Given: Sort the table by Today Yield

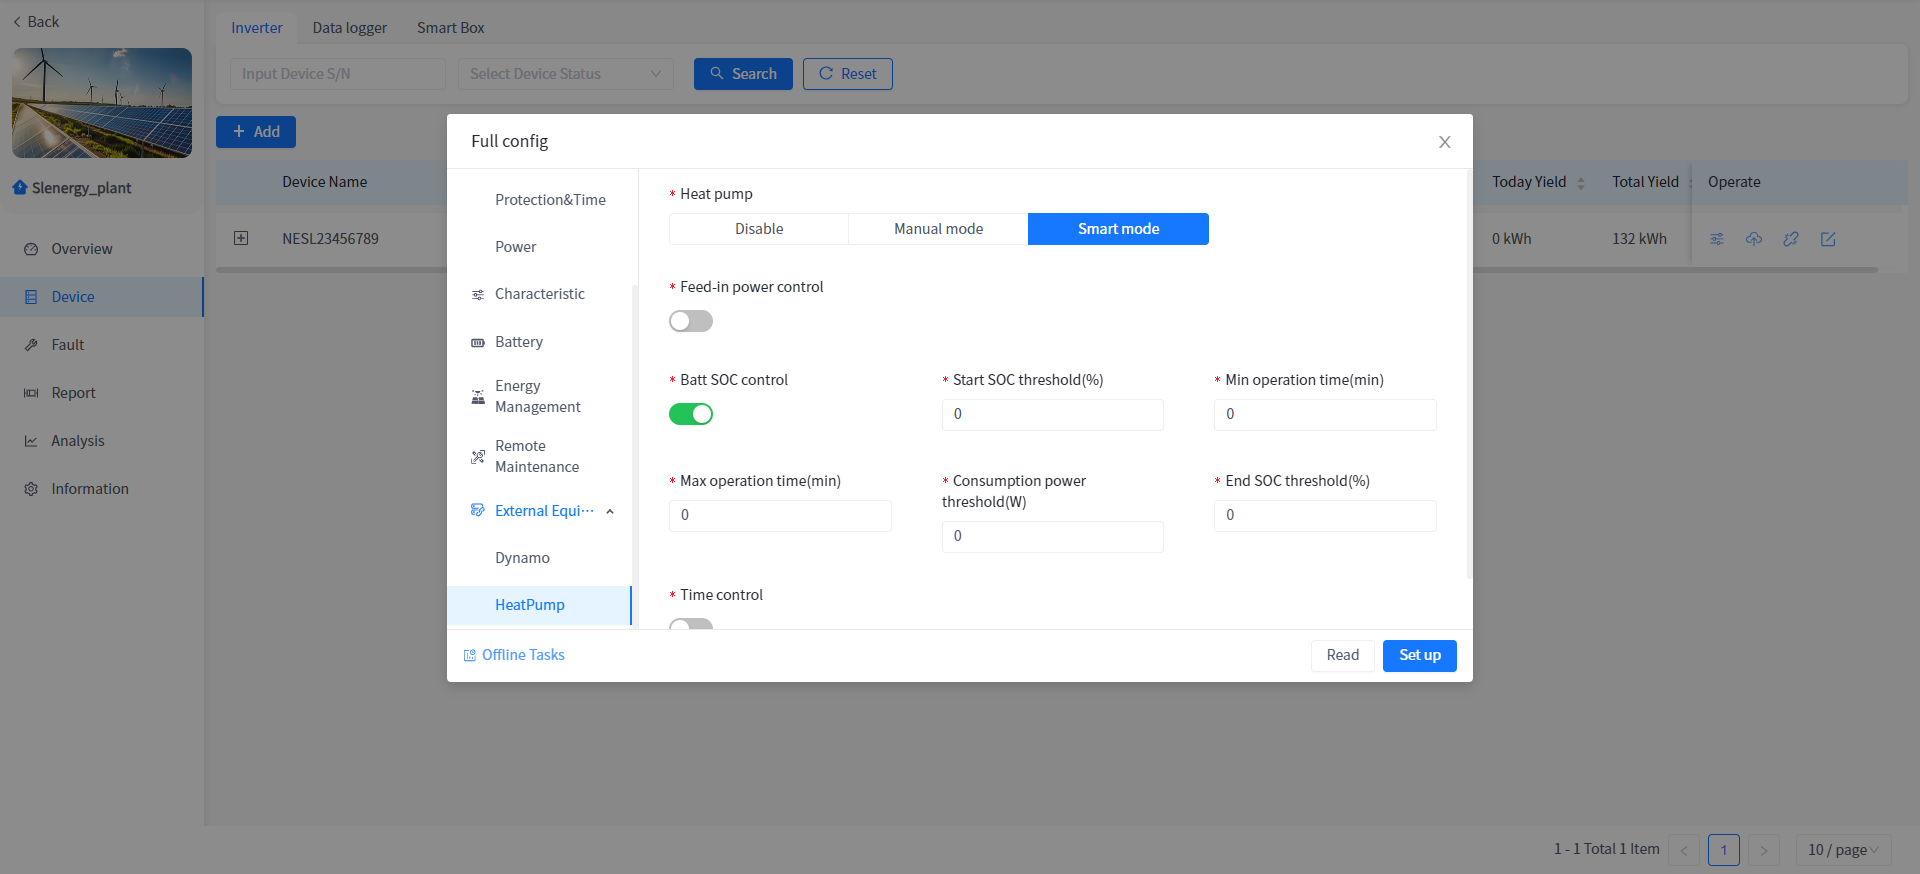Looking at the screenshot, I should [1580, 183].
